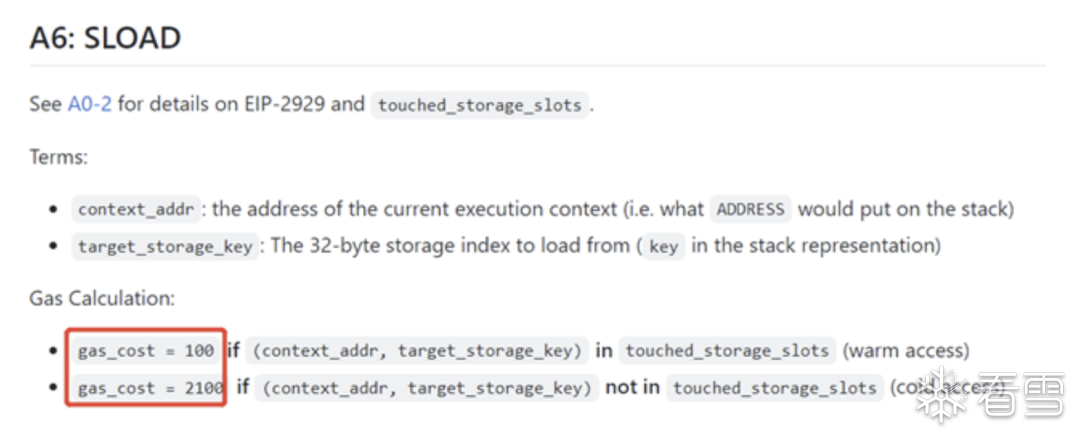The image size is (1080, 441).
Task: Click the tuple code on warm access line
Action: tap(417, 351)
